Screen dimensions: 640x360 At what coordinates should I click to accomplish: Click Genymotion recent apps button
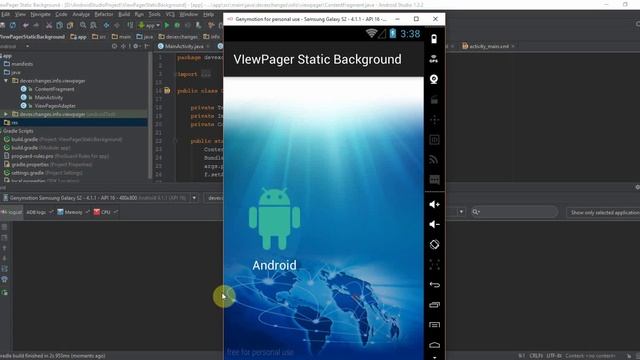tap(434, 305)
